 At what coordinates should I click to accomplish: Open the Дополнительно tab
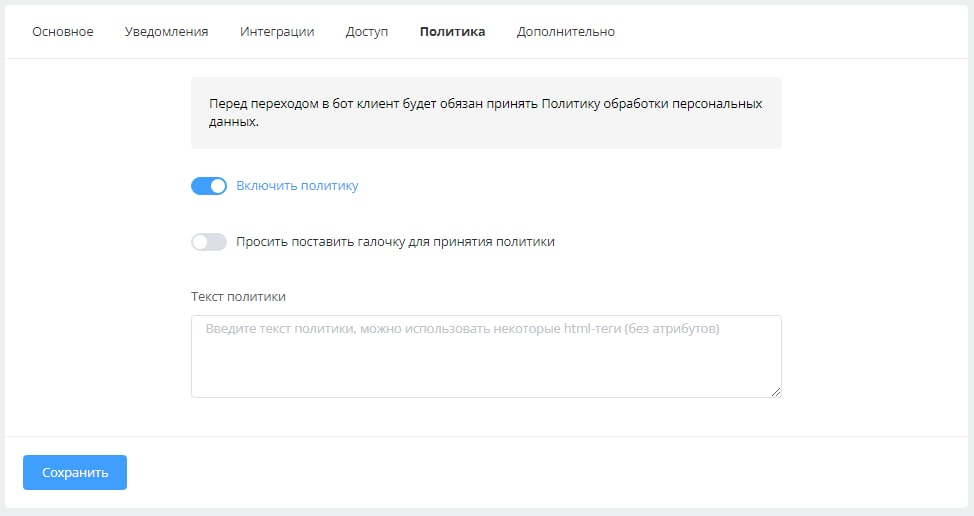pos(565,31)
